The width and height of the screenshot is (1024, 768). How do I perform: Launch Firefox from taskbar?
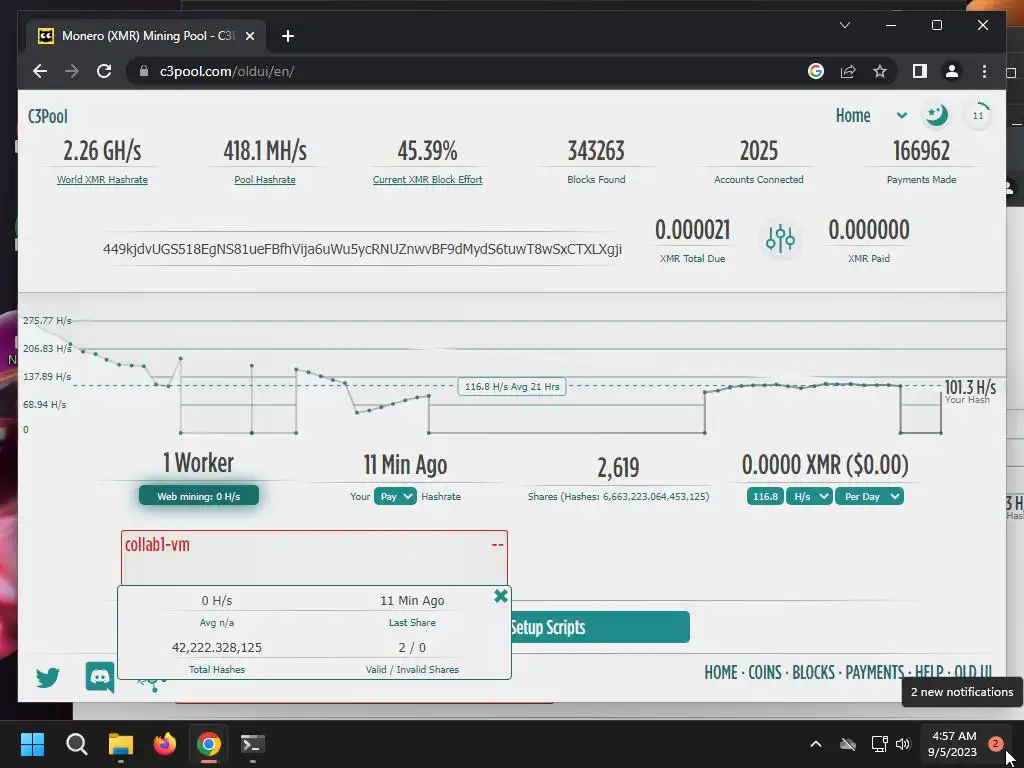coord(165,744)
